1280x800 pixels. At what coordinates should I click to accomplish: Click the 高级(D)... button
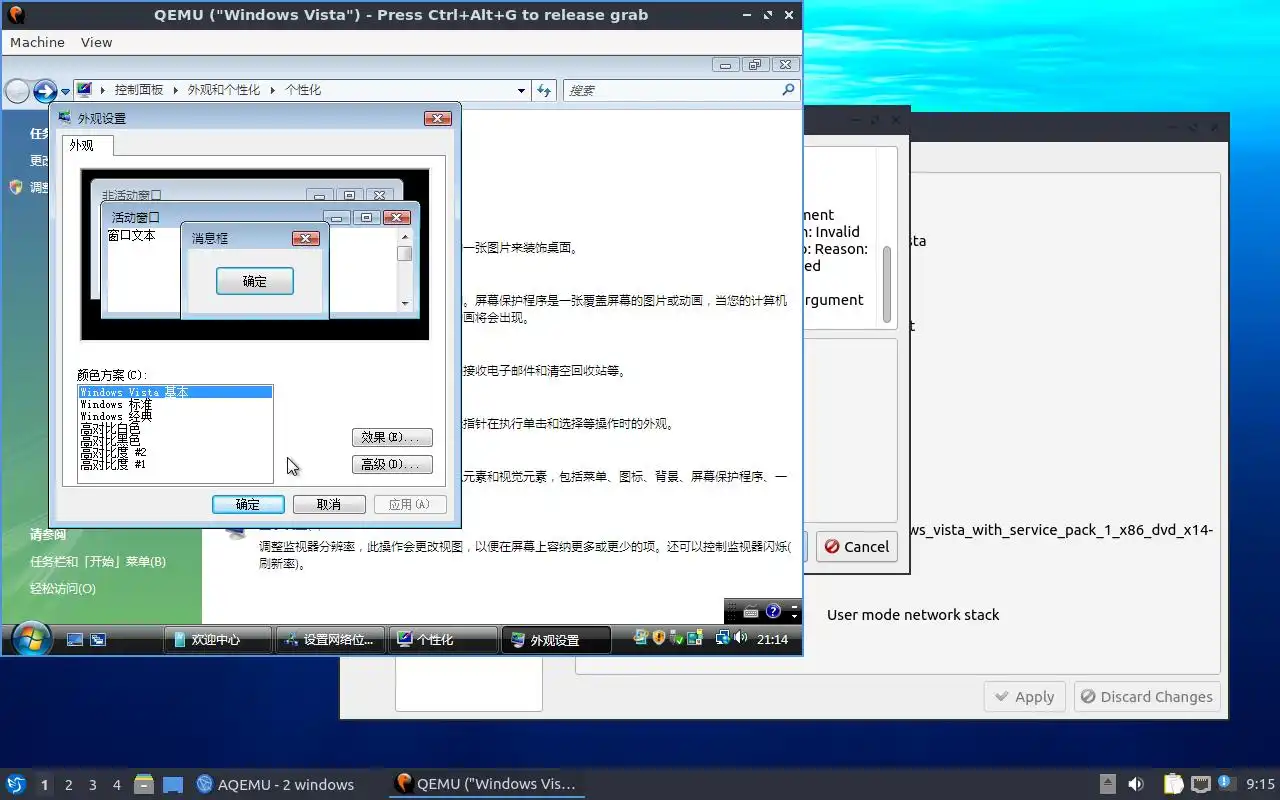click(392, 464)
